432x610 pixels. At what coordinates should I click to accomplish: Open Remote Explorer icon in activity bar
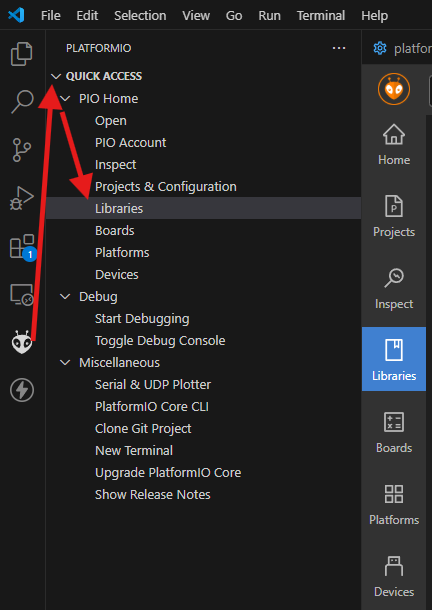(x=22, y=295)
